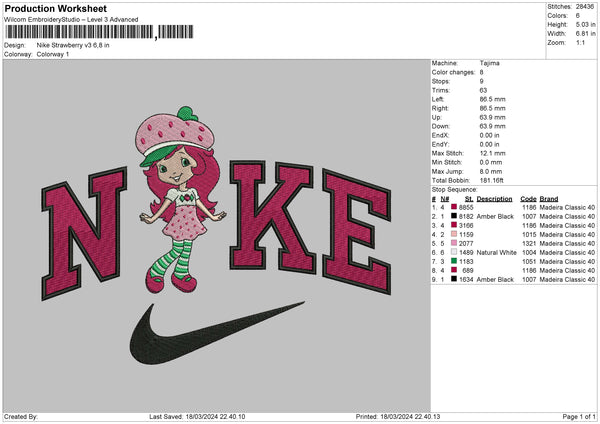Click code 1015 in the stop sequence
The image size is (600, 424).
529,234
